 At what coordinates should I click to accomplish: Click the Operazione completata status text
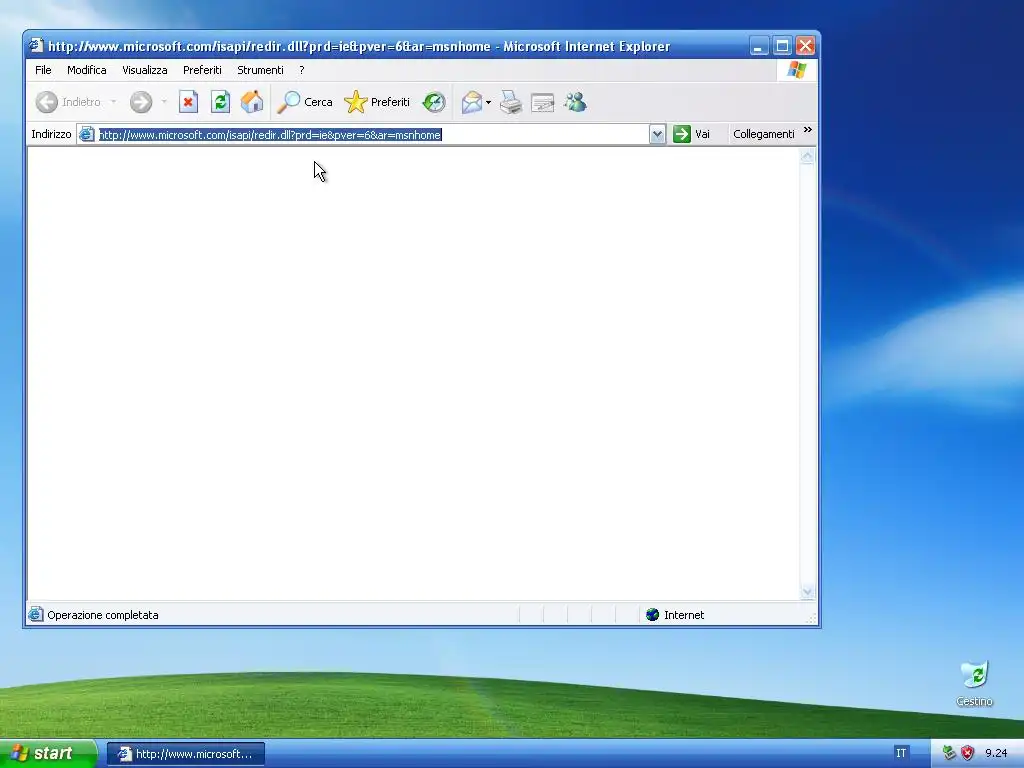103,615
